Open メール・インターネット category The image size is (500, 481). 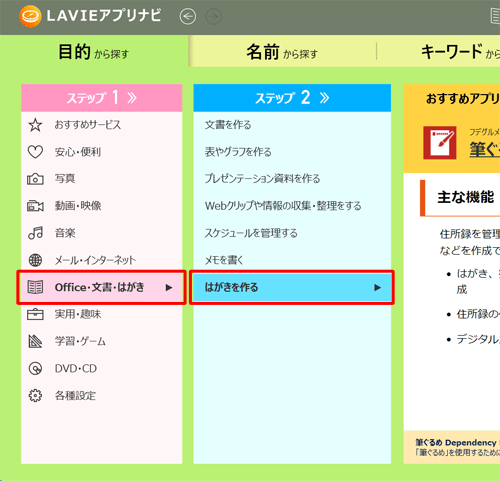pos(102,260)
